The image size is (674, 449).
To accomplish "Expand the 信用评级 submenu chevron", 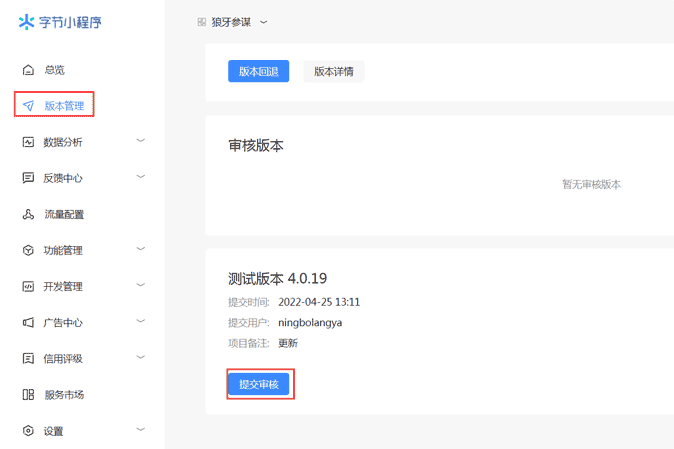I will pyautogui.click(x=141, y=357).
